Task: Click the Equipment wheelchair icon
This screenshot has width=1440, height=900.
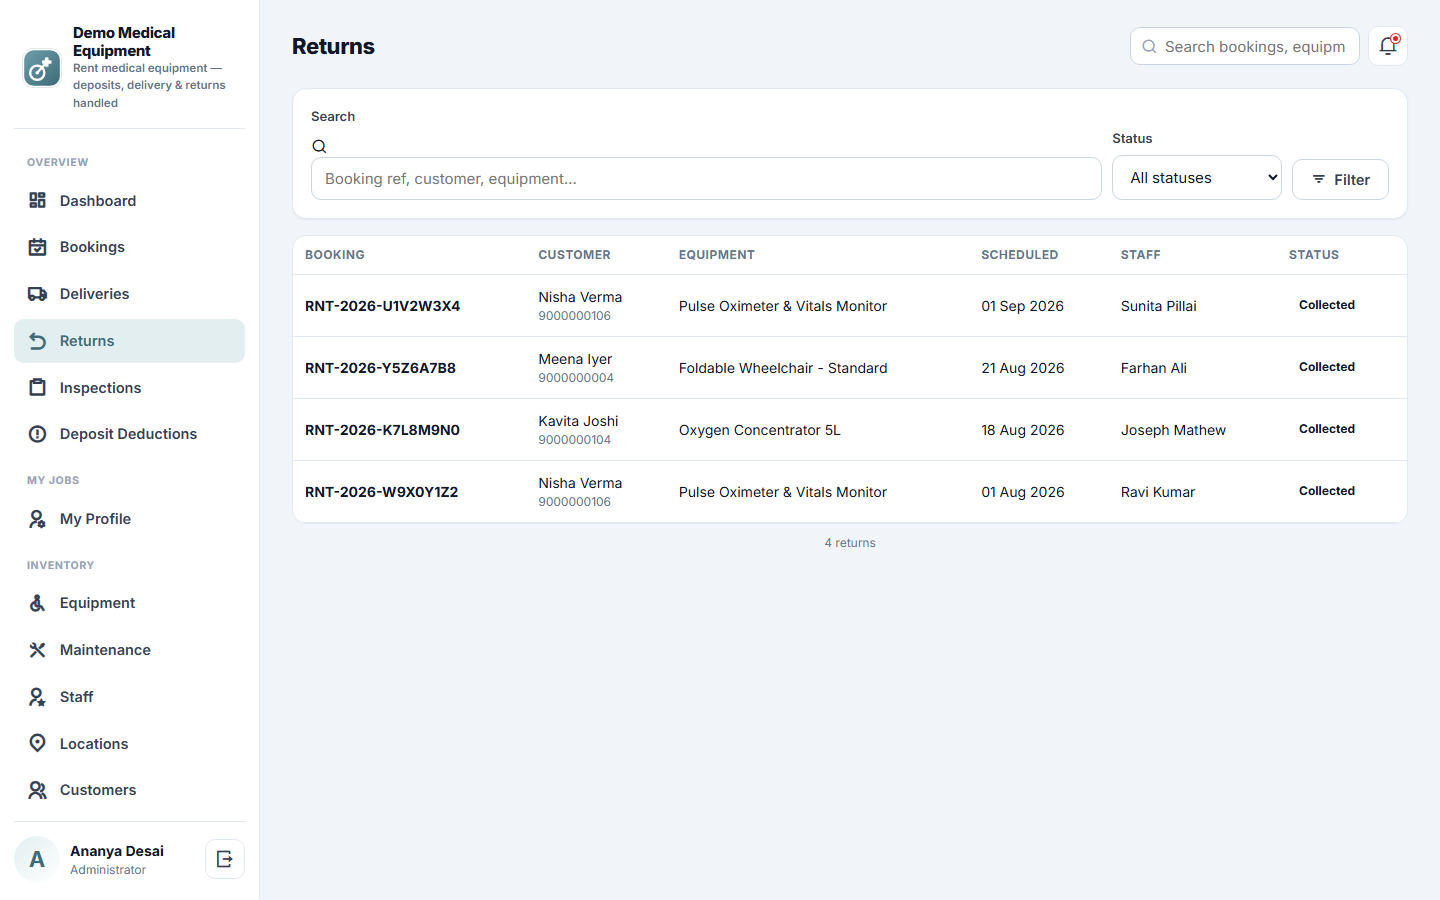Action: pyautogui.click(x=38, y=603)
